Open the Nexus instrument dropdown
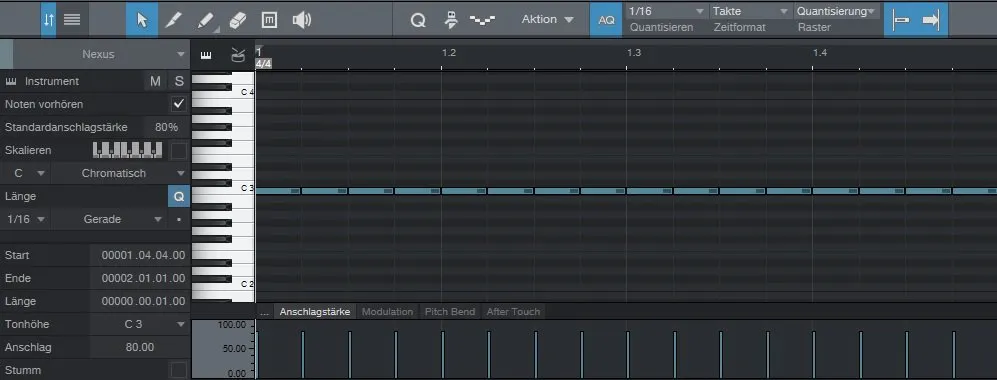 click(102, 55)
